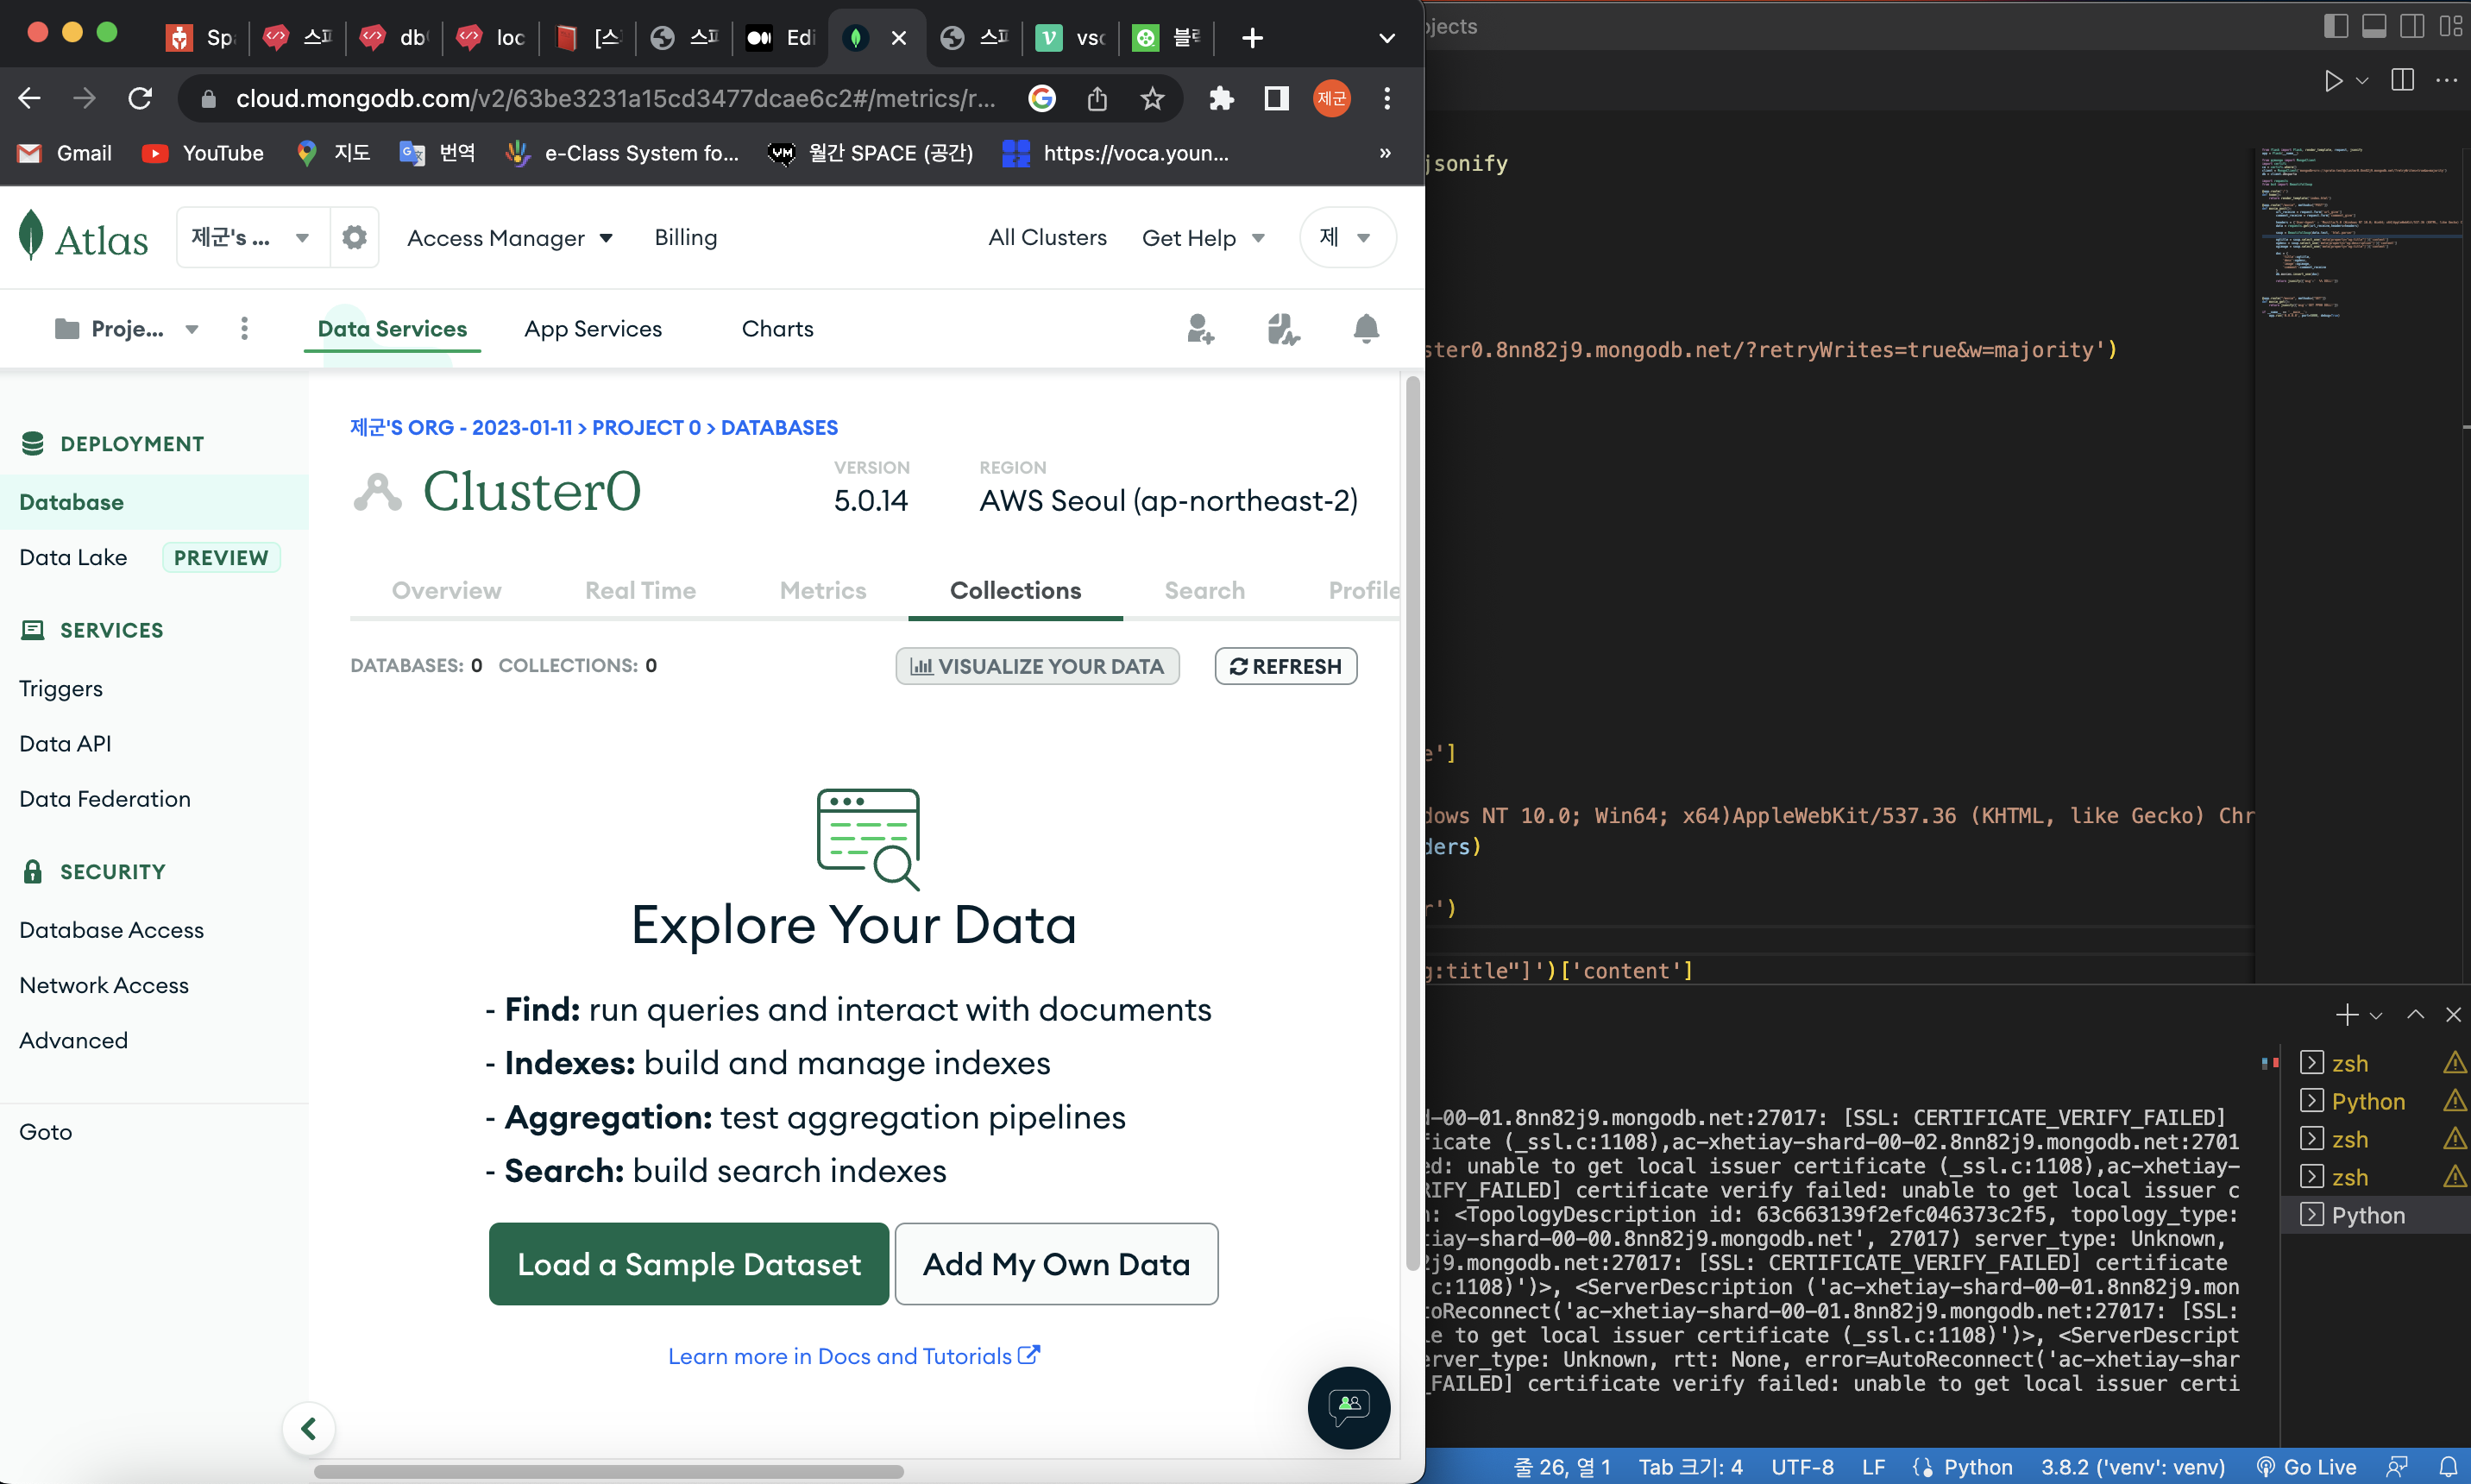2471x1484 pixels.
Task: Click Add My Own Data button
Action: tap(1056, 1264)
